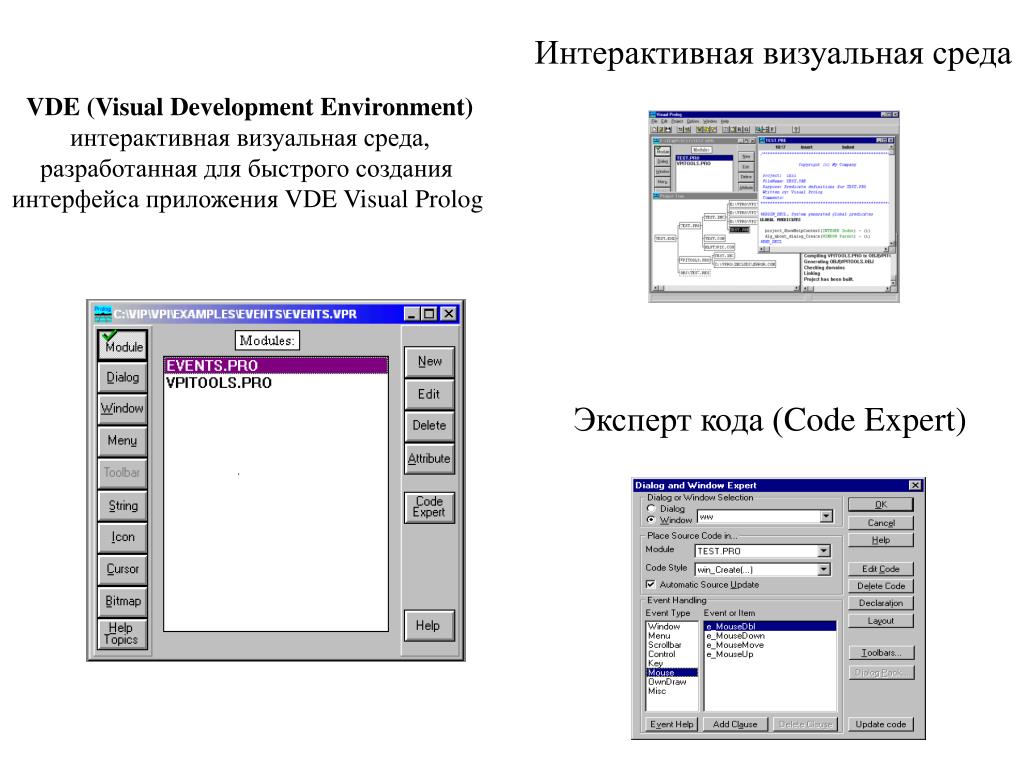Show the Menu resources
Image resolution: width=1024 pixels, height=768 pixels.
123,441
